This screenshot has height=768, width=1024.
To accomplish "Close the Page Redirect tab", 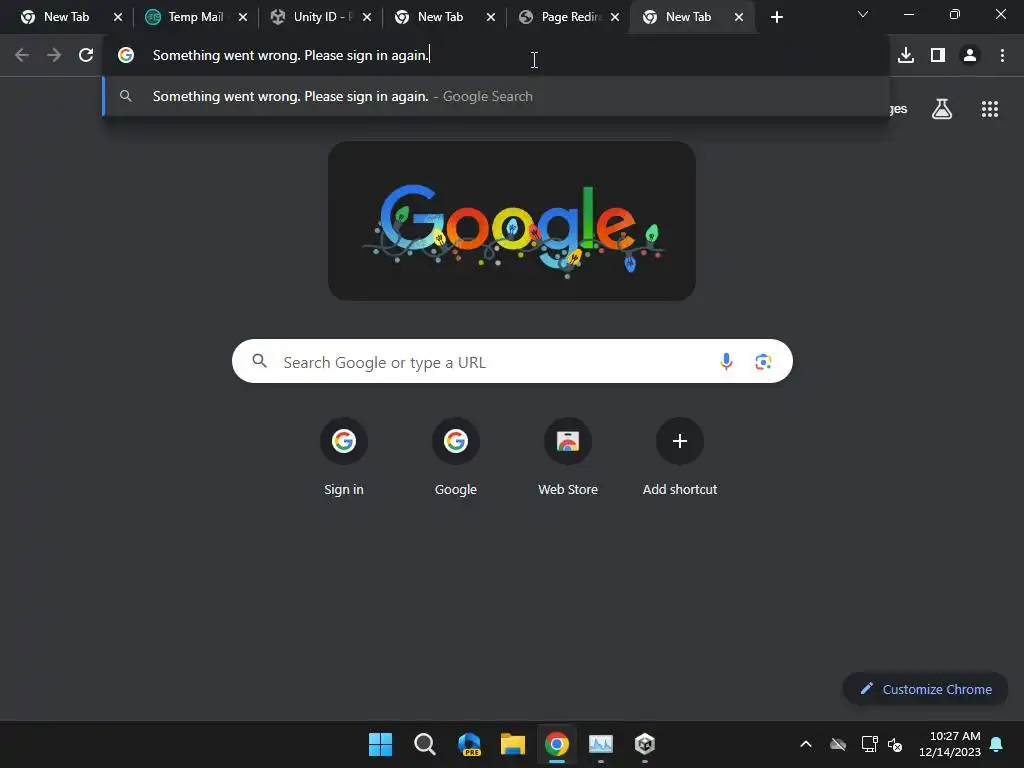I will pyautogui.click(x=615, y=18).
